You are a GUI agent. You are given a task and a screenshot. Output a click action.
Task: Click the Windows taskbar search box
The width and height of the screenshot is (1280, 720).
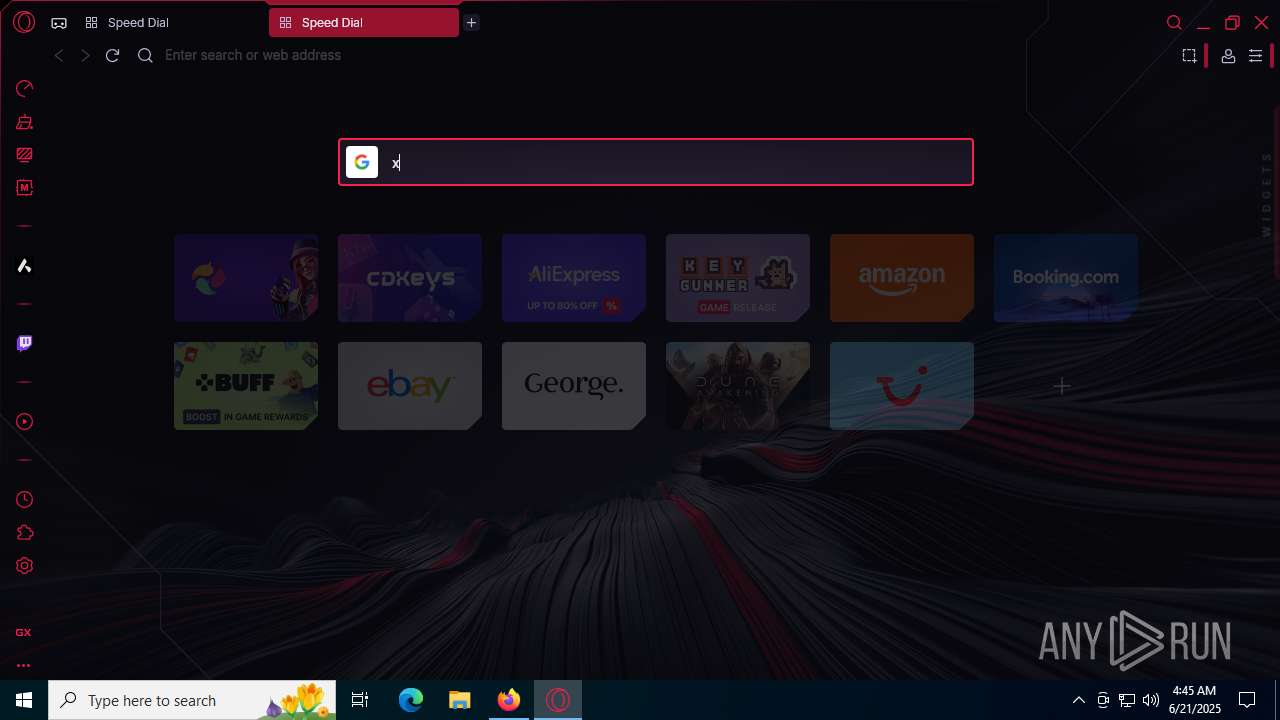point(194,700)
